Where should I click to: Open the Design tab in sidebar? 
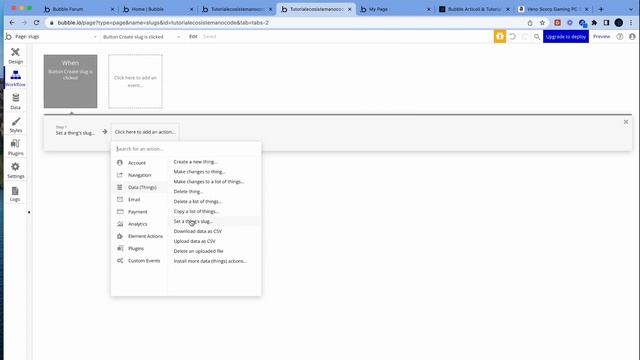tap(16, 56)
